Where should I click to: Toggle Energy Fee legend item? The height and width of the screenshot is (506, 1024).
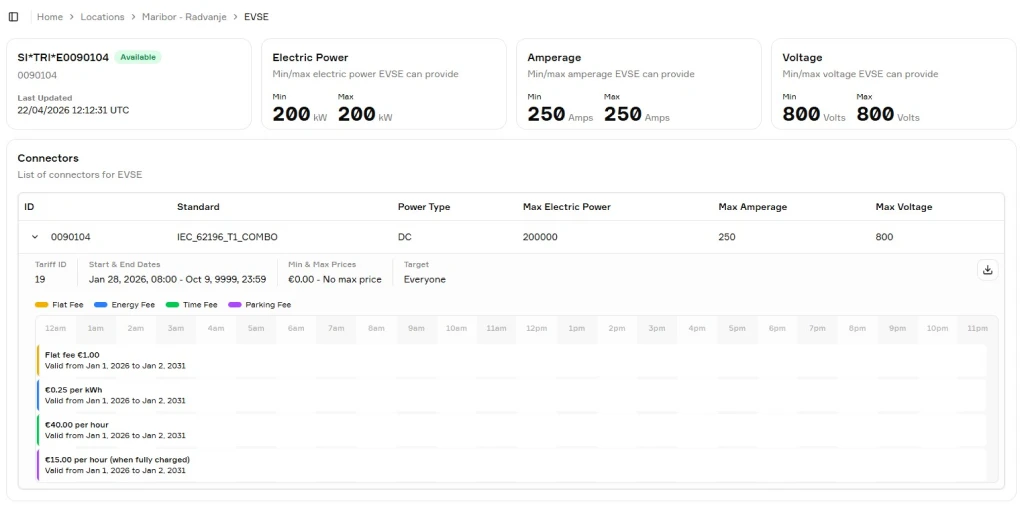pyautogui.click(x=125, y=304)
